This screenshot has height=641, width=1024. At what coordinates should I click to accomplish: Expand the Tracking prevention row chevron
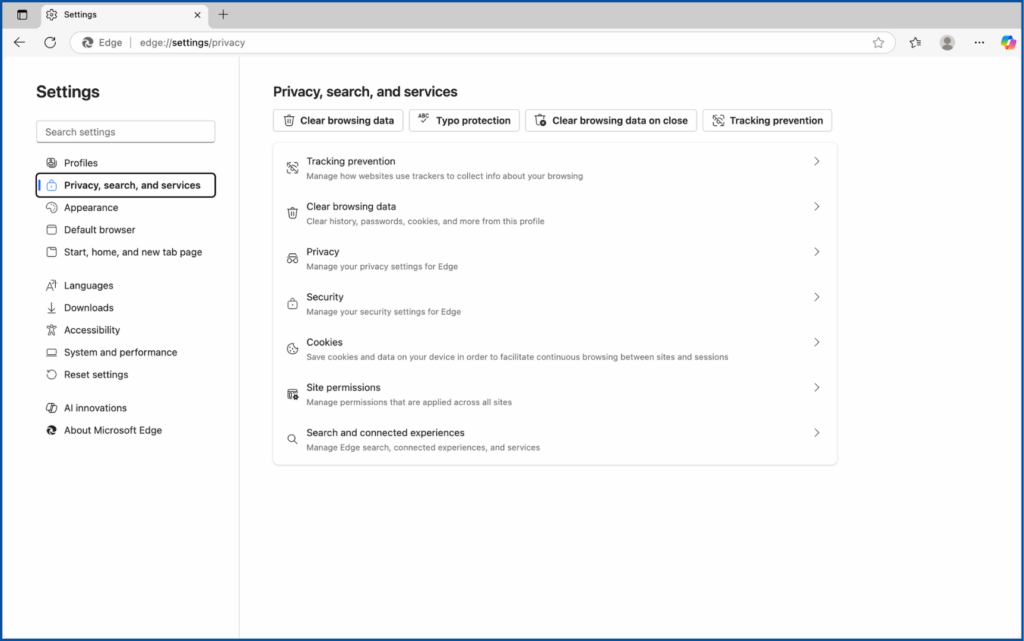[x=816, y=161]
